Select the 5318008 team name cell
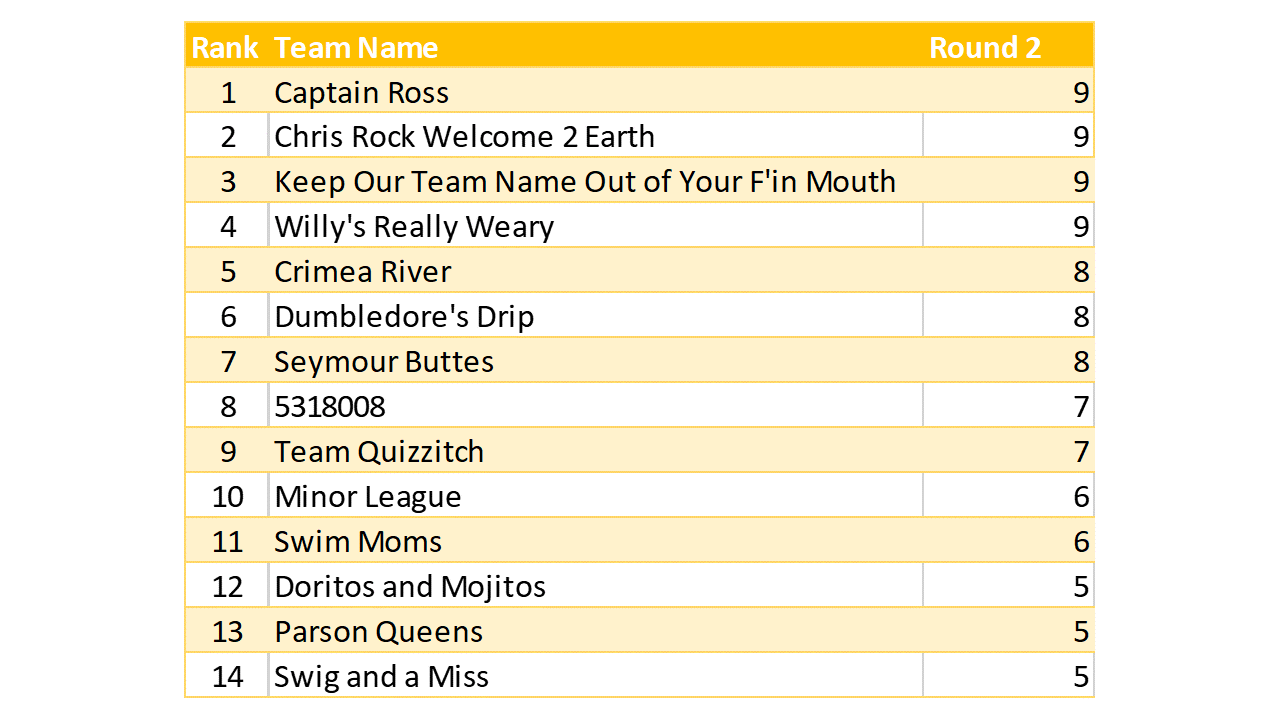The width and height of the screenshot is (1280, 720). [x=330, y=406]
